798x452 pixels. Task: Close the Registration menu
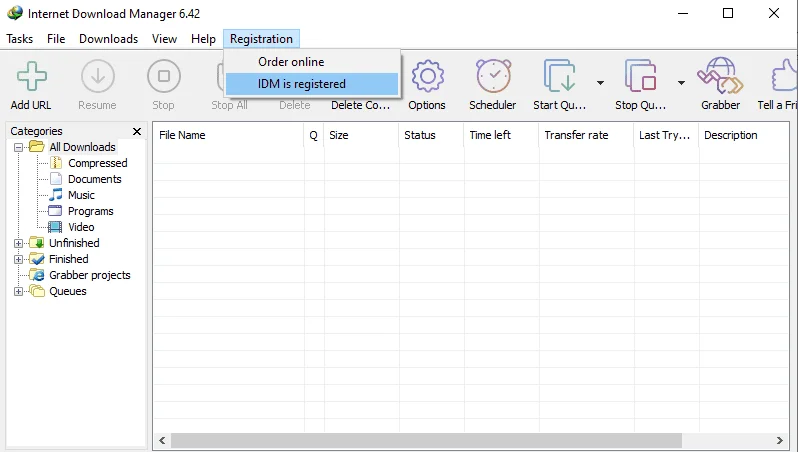[x=261, y=39]
